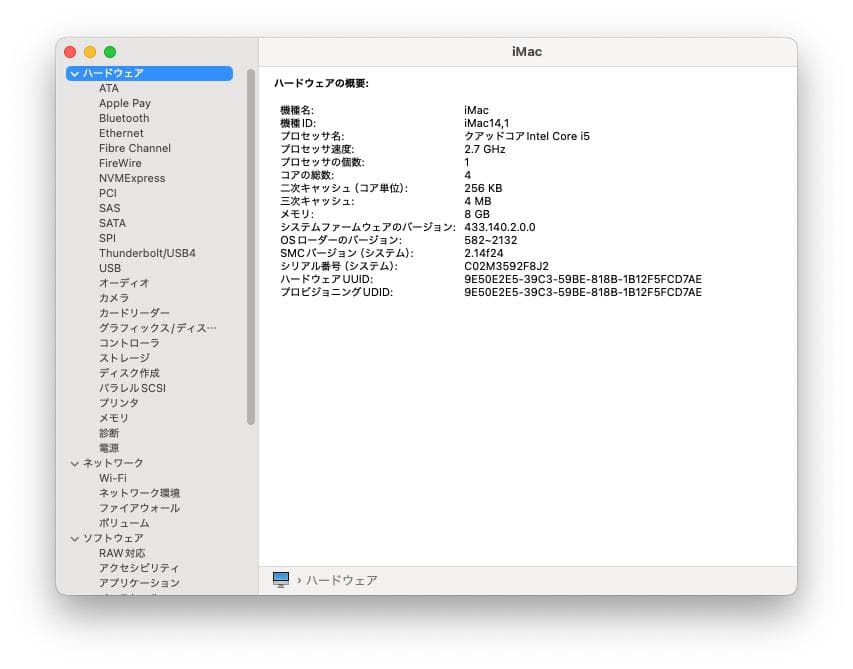
Task: Click the 2.7 GHz processor speed value
Action: tap(485, 150)
